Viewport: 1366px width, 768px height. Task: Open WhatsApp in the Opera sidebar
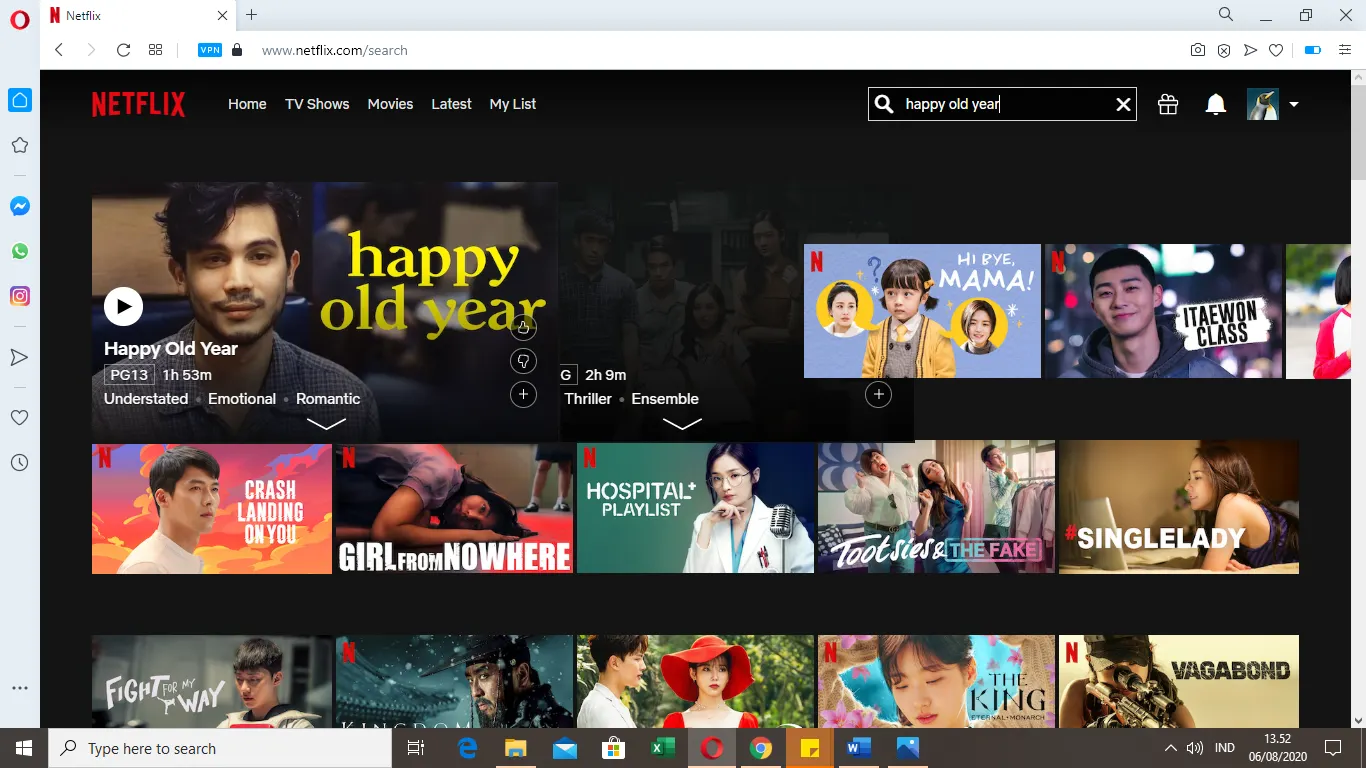pyautogui.click(x=20, y=251)
